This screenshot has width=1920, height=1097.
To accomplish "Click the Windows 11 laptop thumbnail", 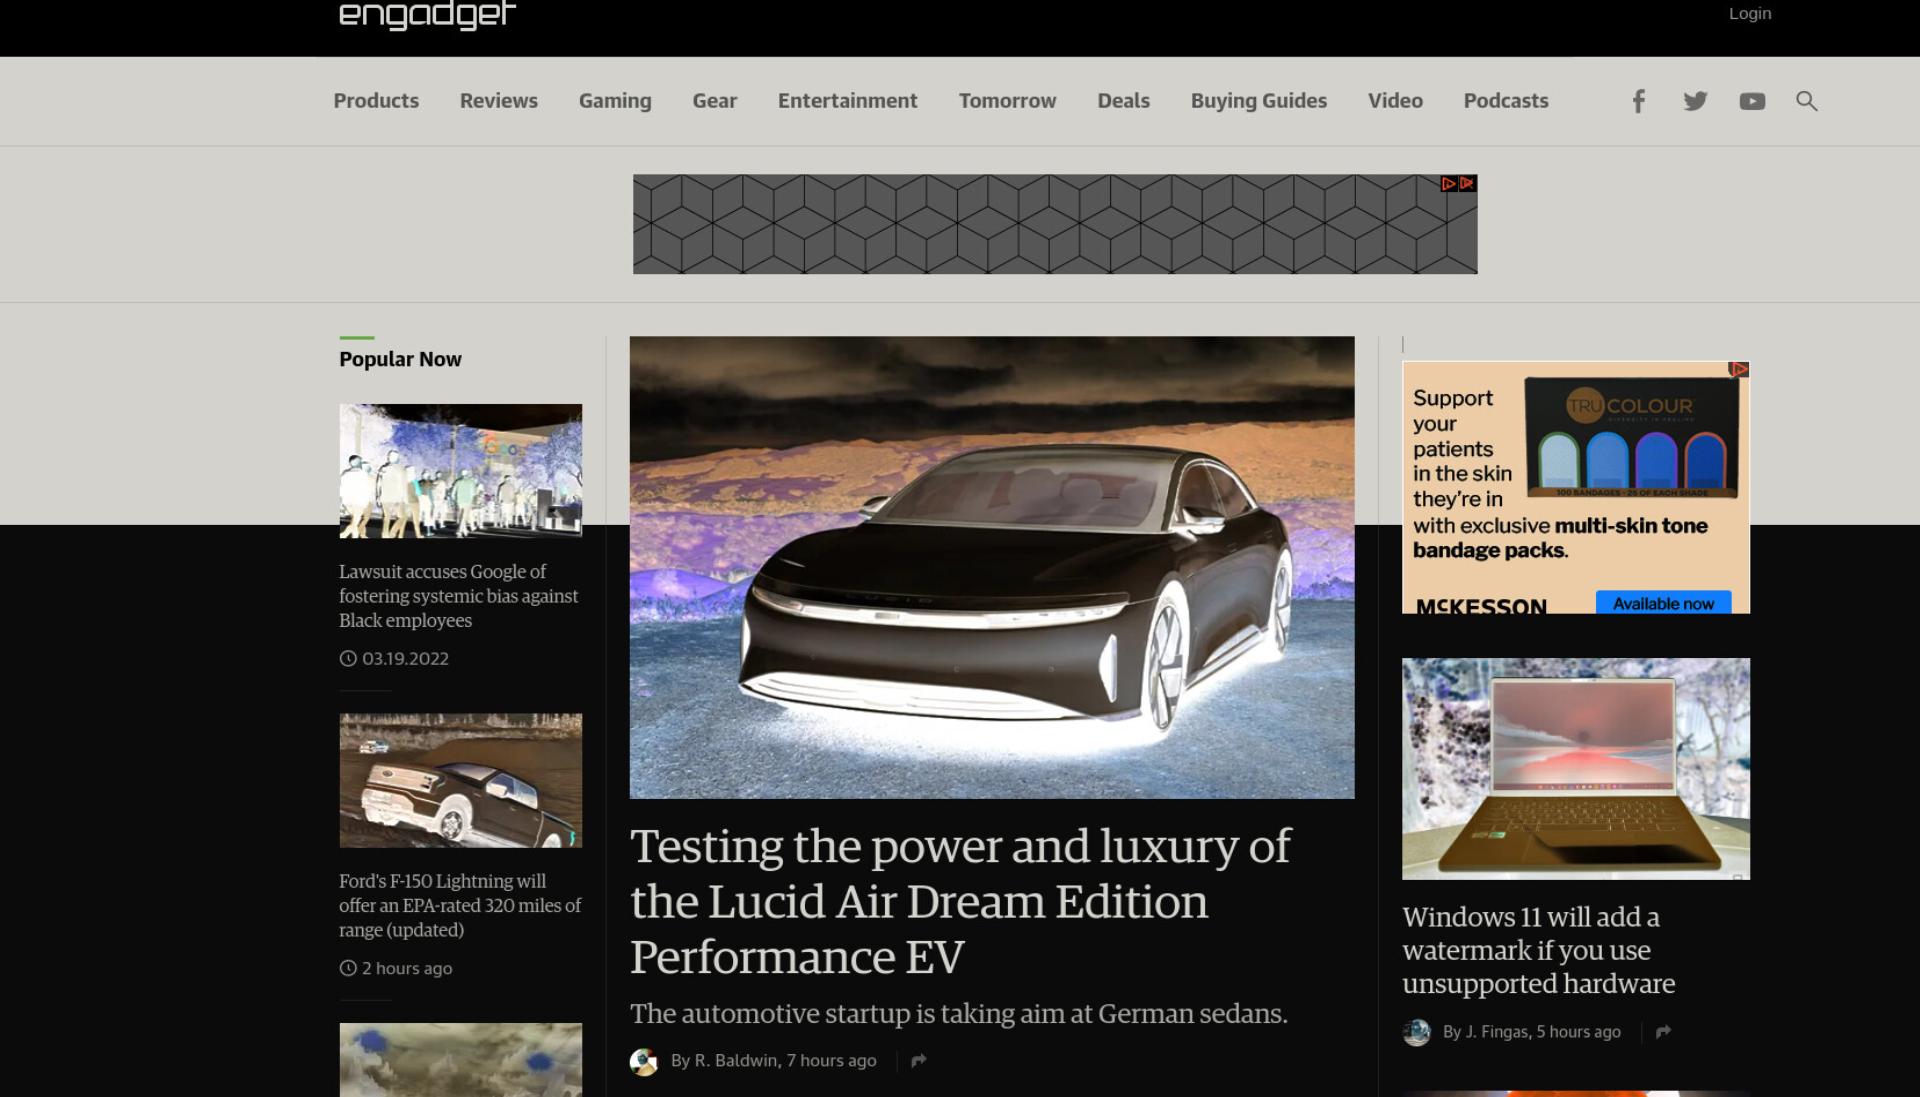I will (1576, 769).
